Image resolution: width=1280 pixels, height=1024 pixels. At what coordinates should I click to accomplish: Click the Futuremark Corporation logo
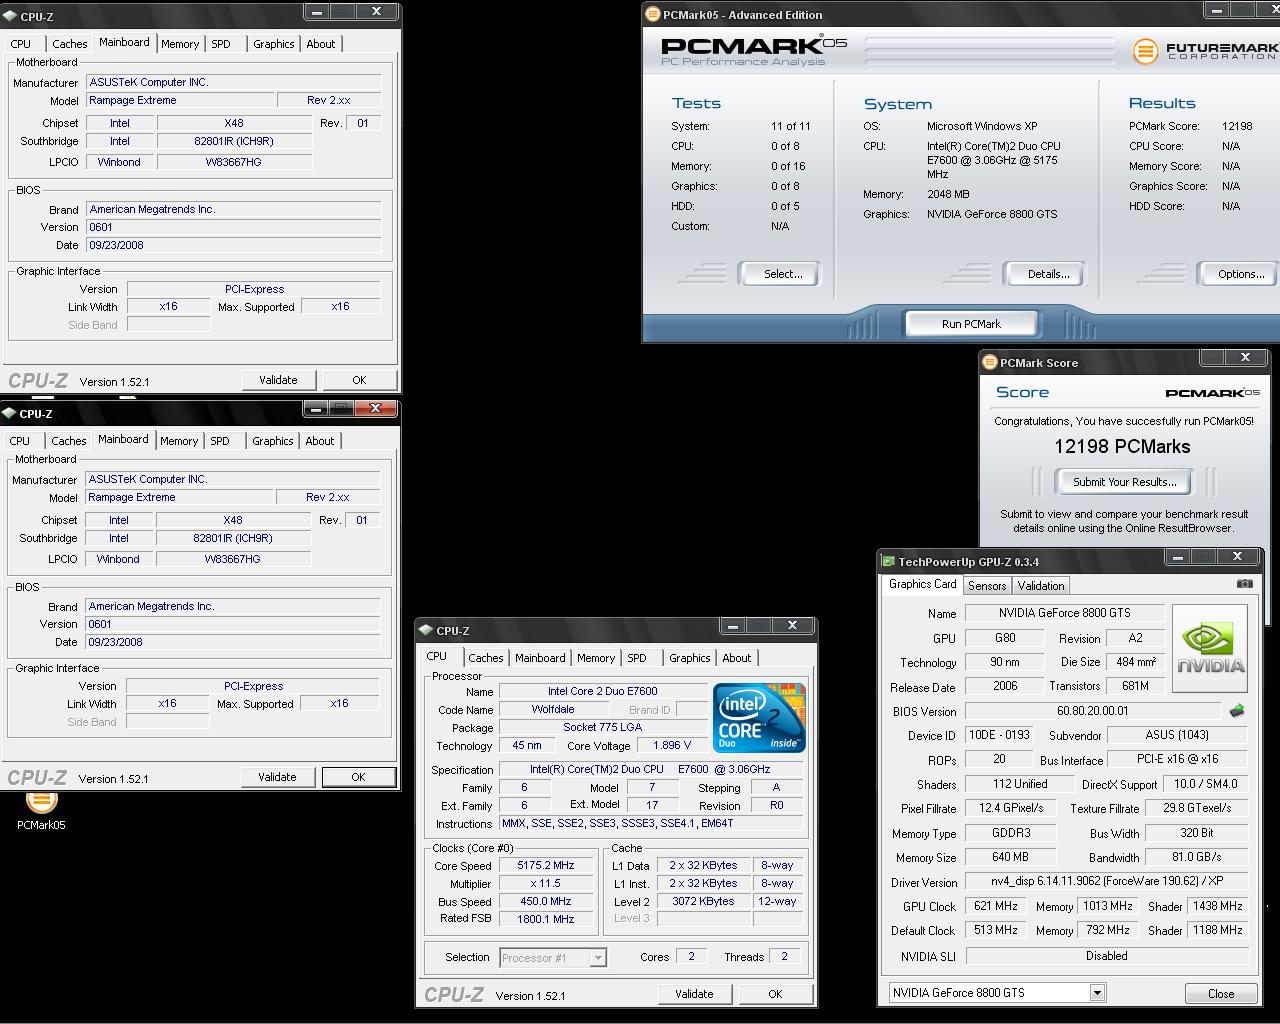(1206, 50)
